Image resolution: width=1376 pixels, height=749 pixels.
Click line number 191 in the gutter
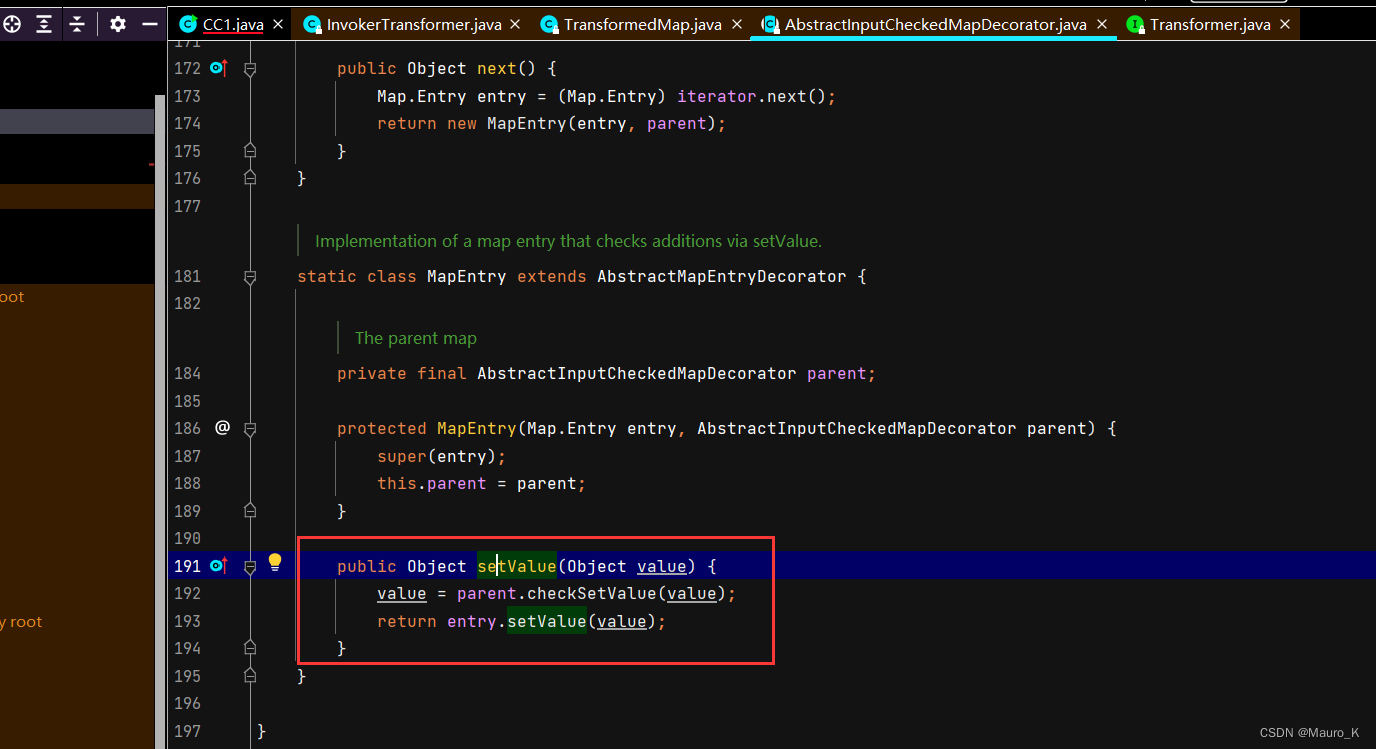click(x=187, y=566)
